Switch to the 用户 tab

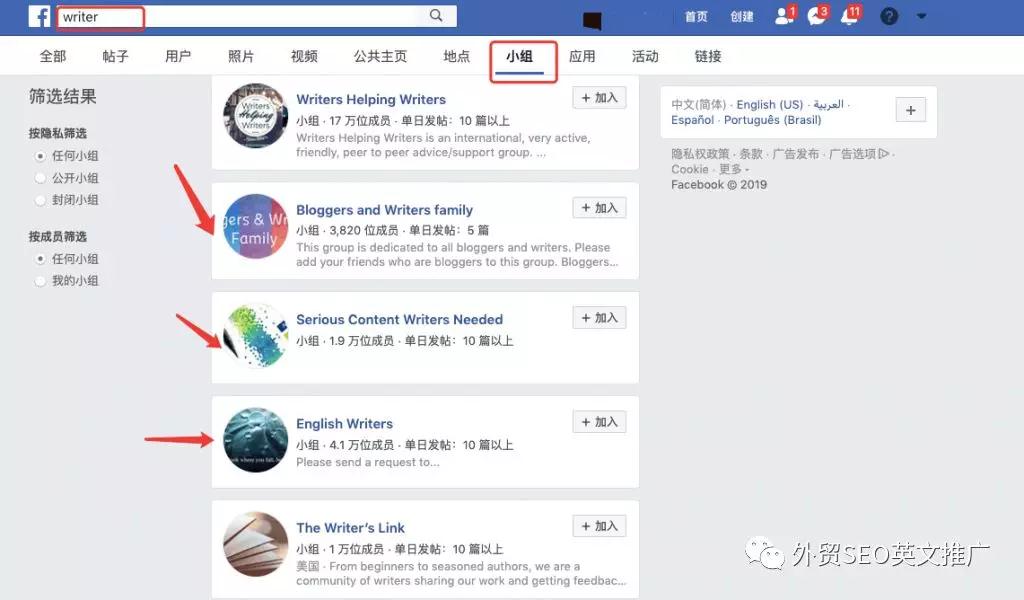178,56
